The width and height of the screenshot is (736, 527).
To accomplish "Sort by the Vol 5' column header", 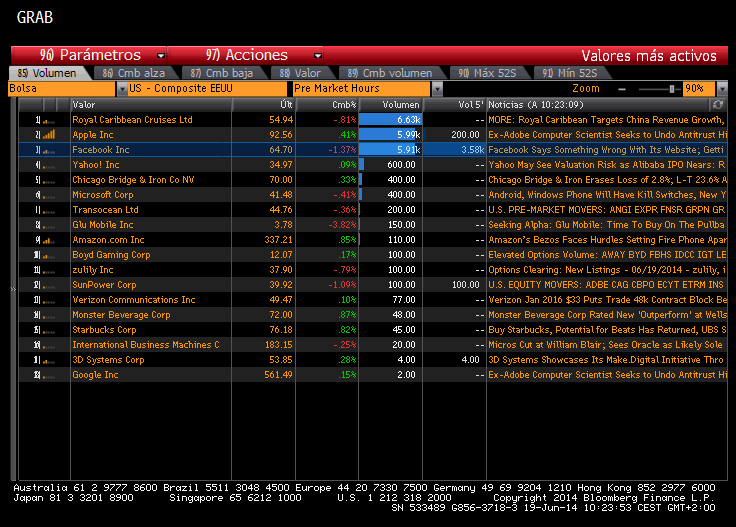I will (454, 105).
